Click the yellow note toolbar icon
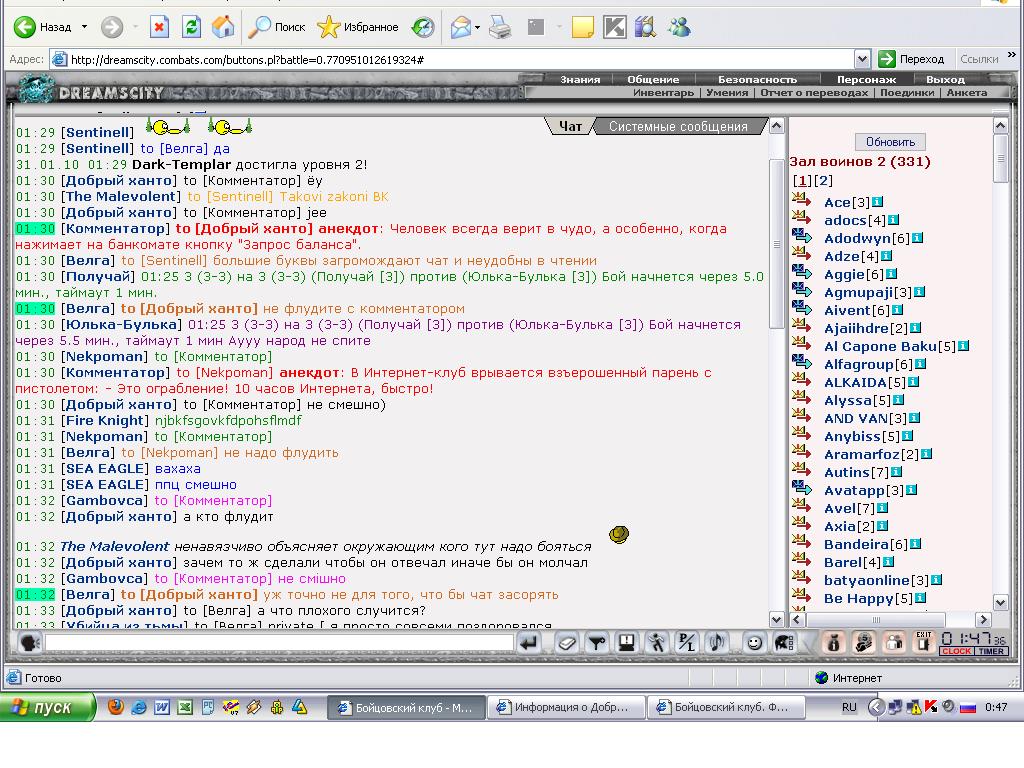 [583, 27]
